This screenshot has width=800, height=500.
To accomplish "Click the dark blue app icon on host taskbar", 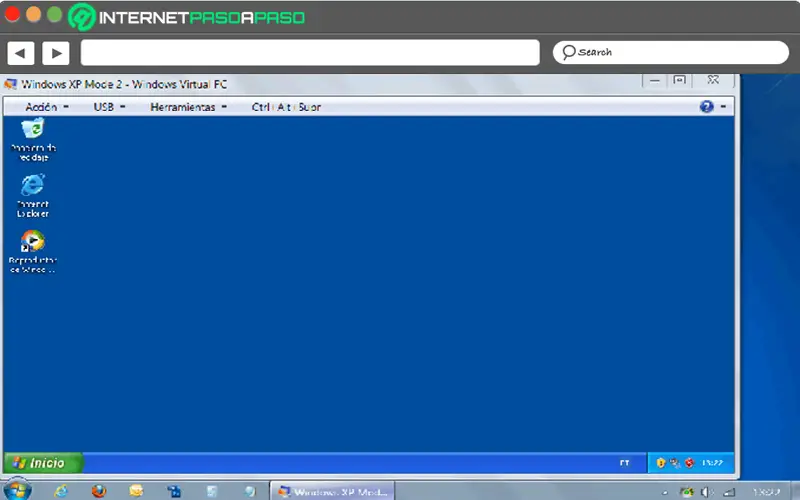I will pyautogui.click(x=174, y=491).
